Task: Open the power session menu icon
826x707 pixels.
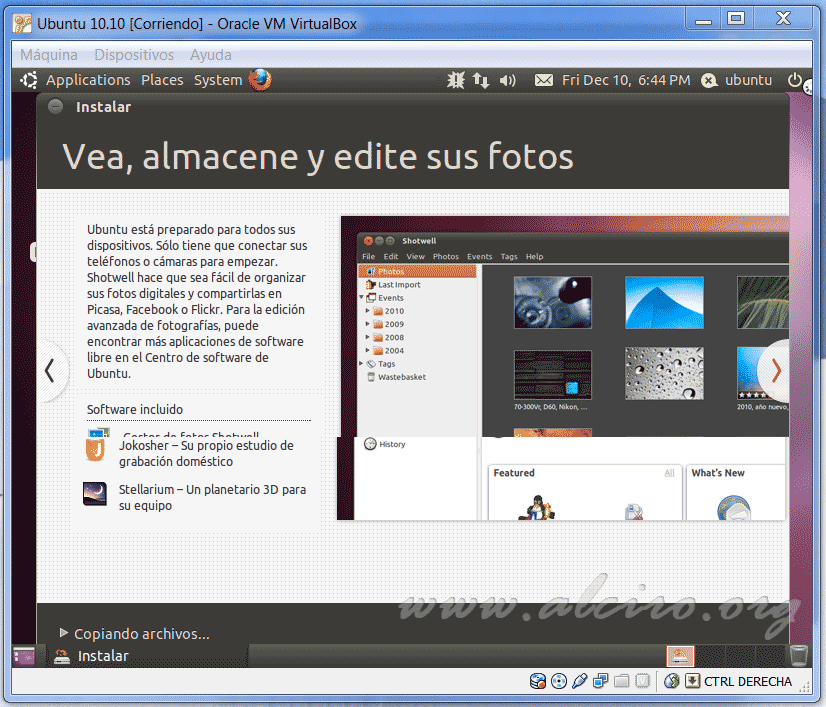Action: (x=795, y=80)
